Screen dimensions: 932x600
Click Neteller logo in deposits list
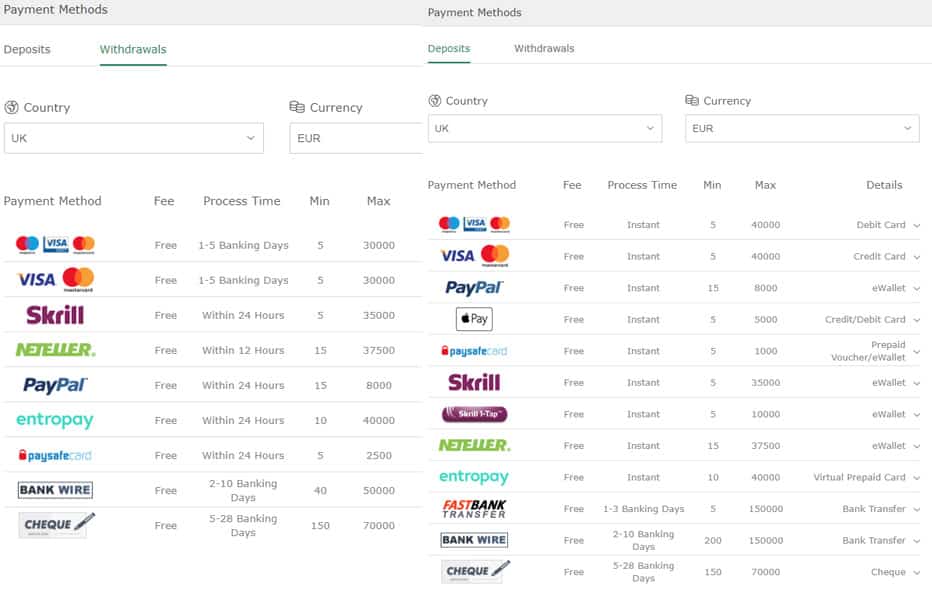tap(474, 445)
